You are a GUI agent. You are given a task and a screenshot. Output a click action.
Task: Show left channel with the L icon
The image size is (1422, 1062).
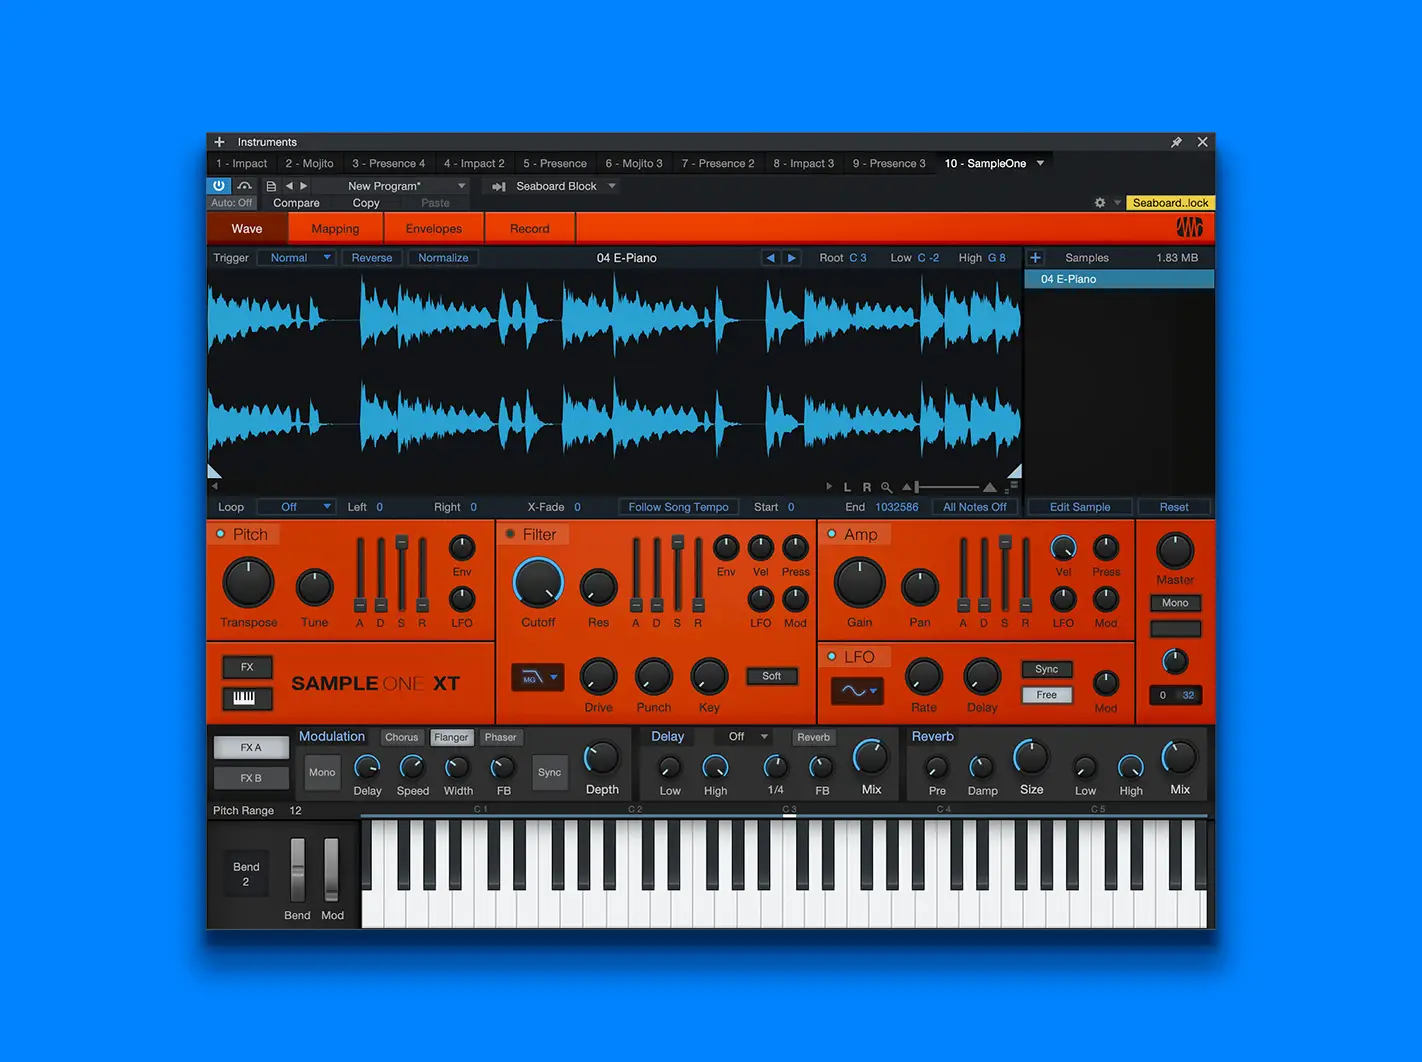[847, 487]
